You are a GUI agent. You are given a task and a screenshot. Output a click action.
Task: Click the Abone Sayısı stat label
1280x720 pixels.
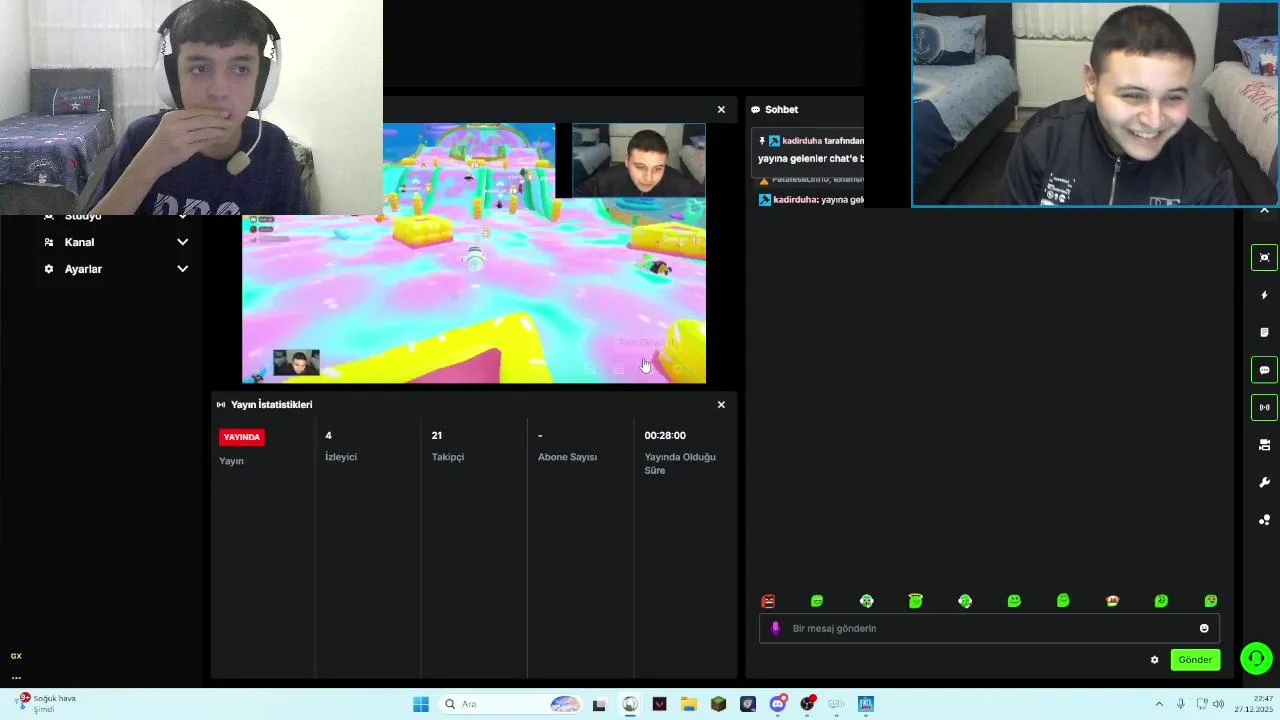[567, 457]
